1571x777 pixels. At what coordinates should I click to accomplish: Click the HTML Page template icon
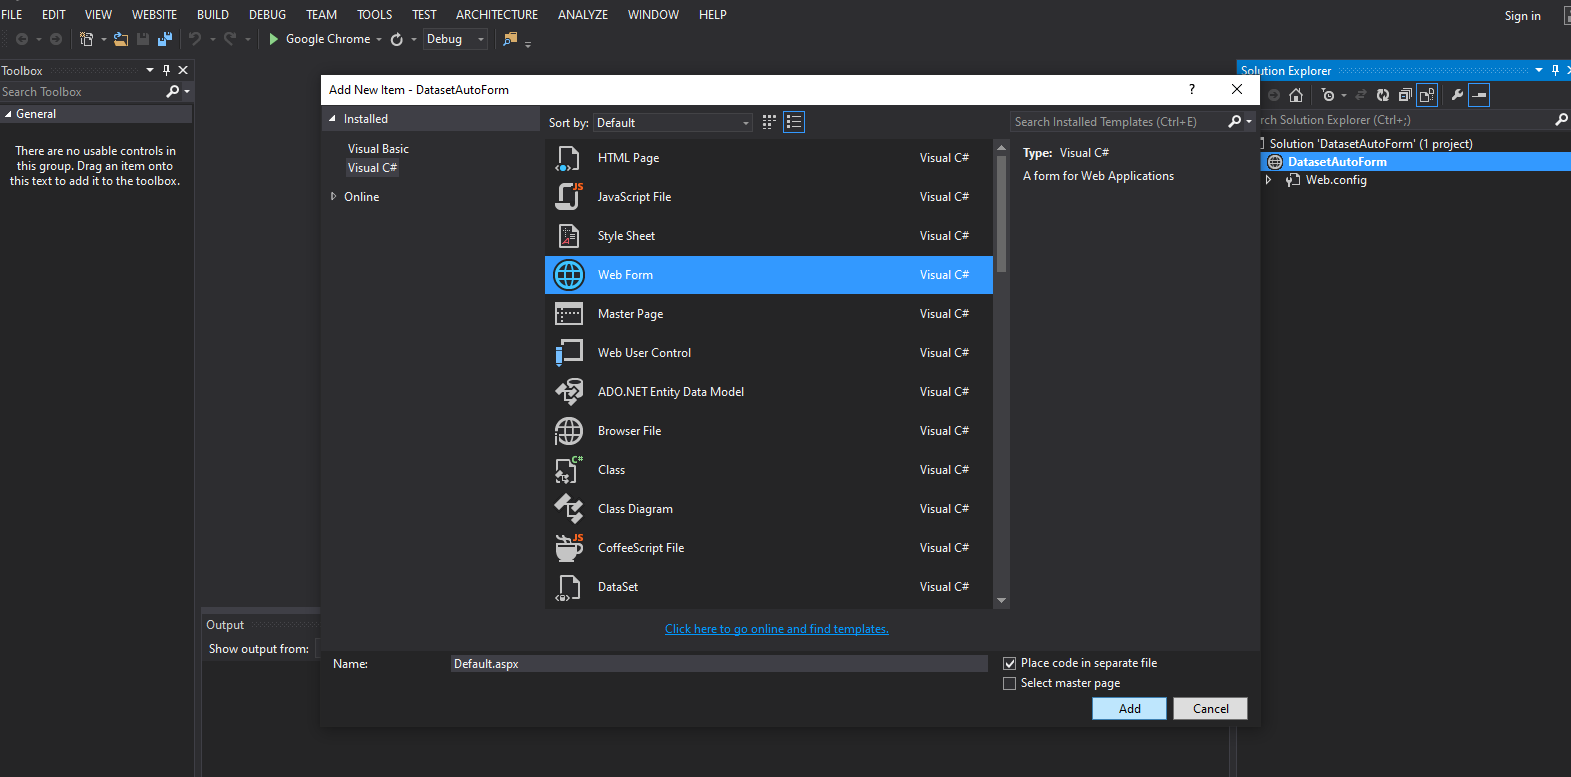[x=568, y=158]
